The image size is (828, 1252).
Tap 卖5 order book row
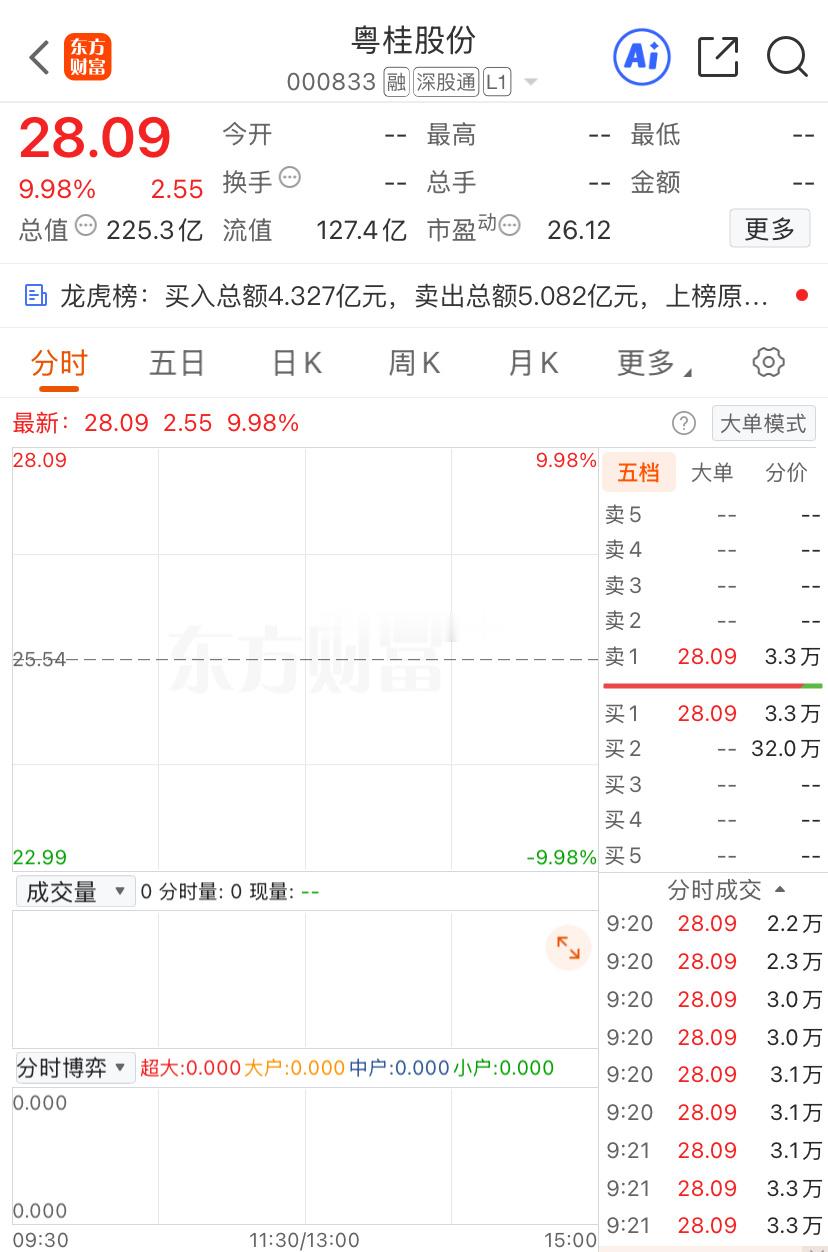(712, 515)
